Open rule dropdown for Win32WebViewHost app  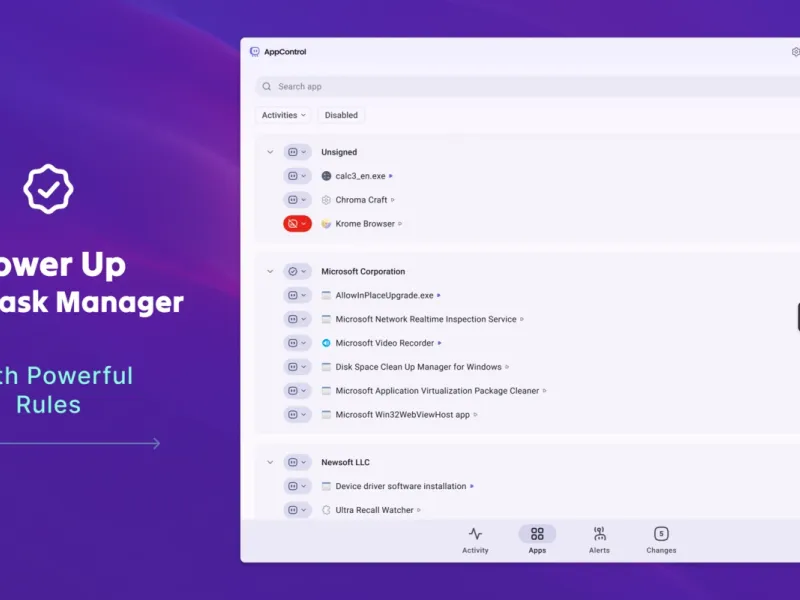[x=297, y=414]
